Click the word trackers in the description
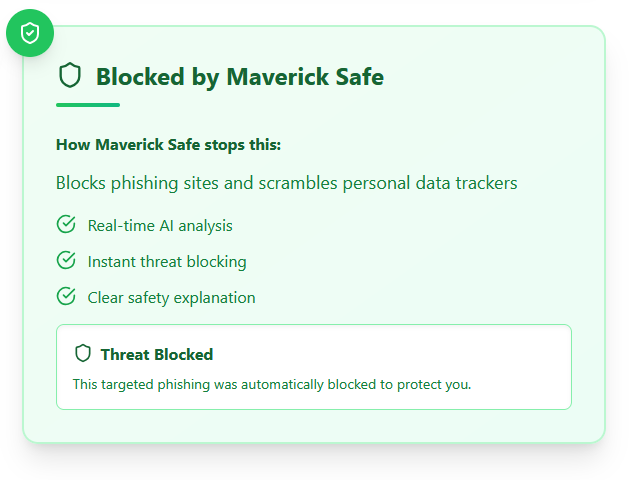This screenshot has width=633, height=480. [x=486, y=183]
